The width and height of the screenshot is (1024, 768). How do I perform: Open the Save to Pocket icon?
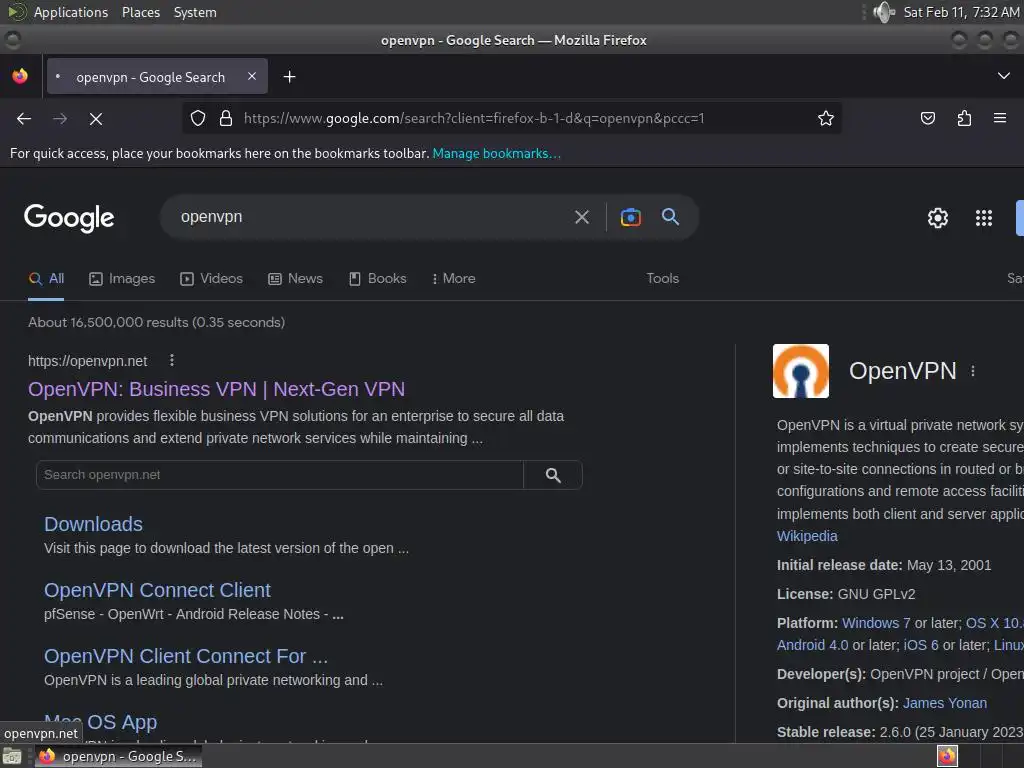point(927,118)
